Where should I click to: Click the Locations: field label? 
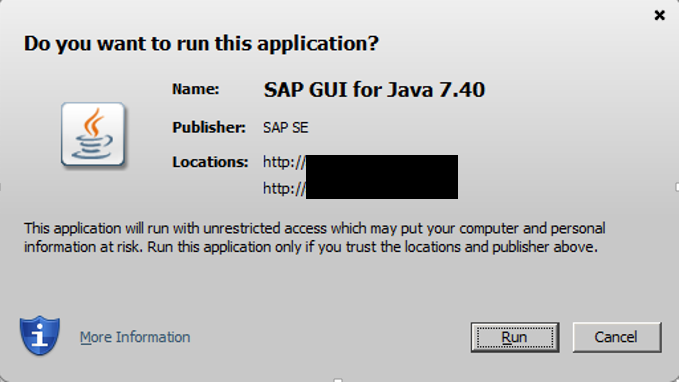coord(210,162)
